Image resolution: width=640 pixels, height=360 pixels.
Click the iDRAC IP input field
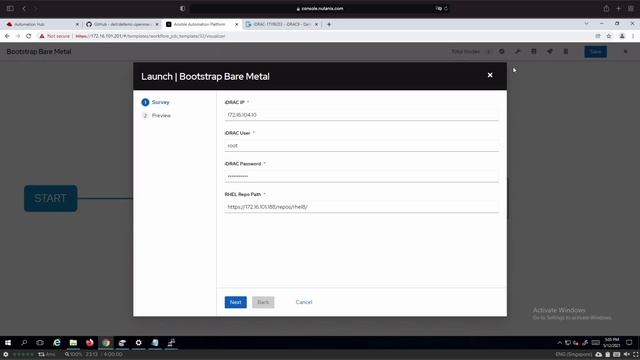click(x=362, y=115)
